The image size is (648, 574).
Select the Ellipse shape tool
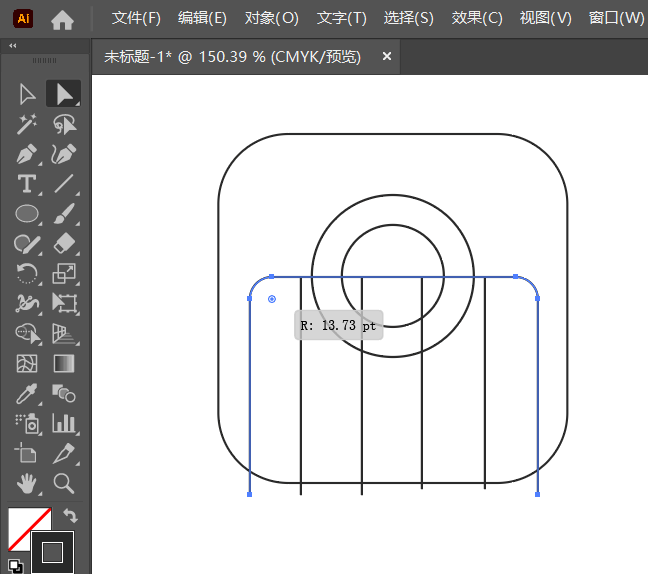pos(27,213)
